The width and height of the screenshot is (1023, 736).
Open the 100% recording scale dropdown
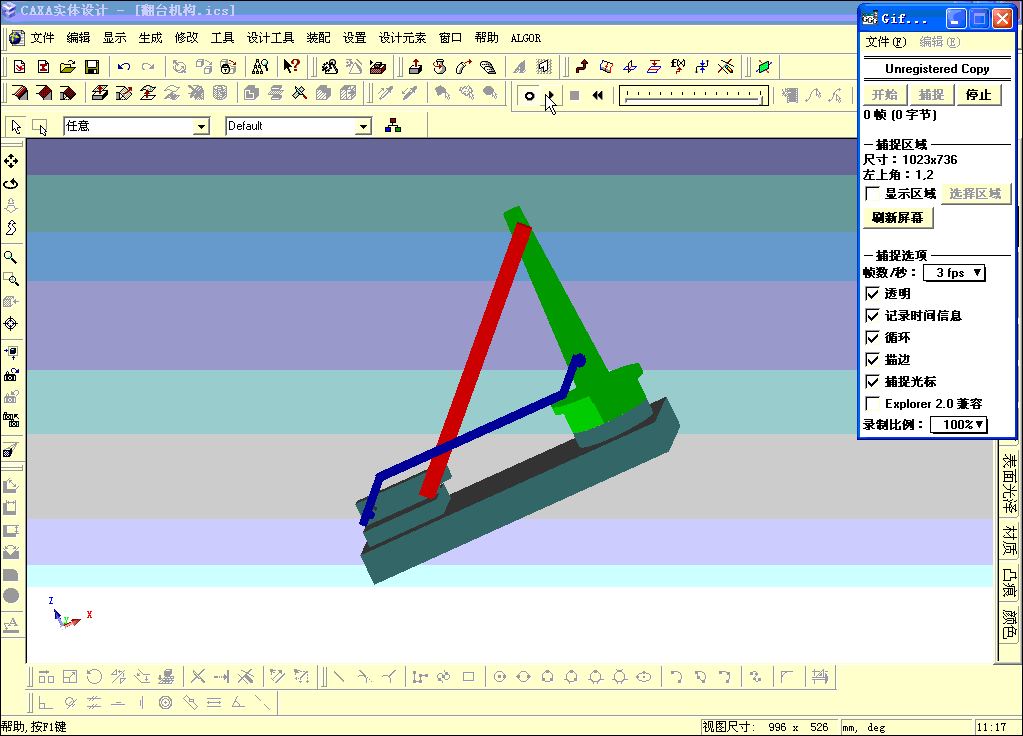pos(958,425)
